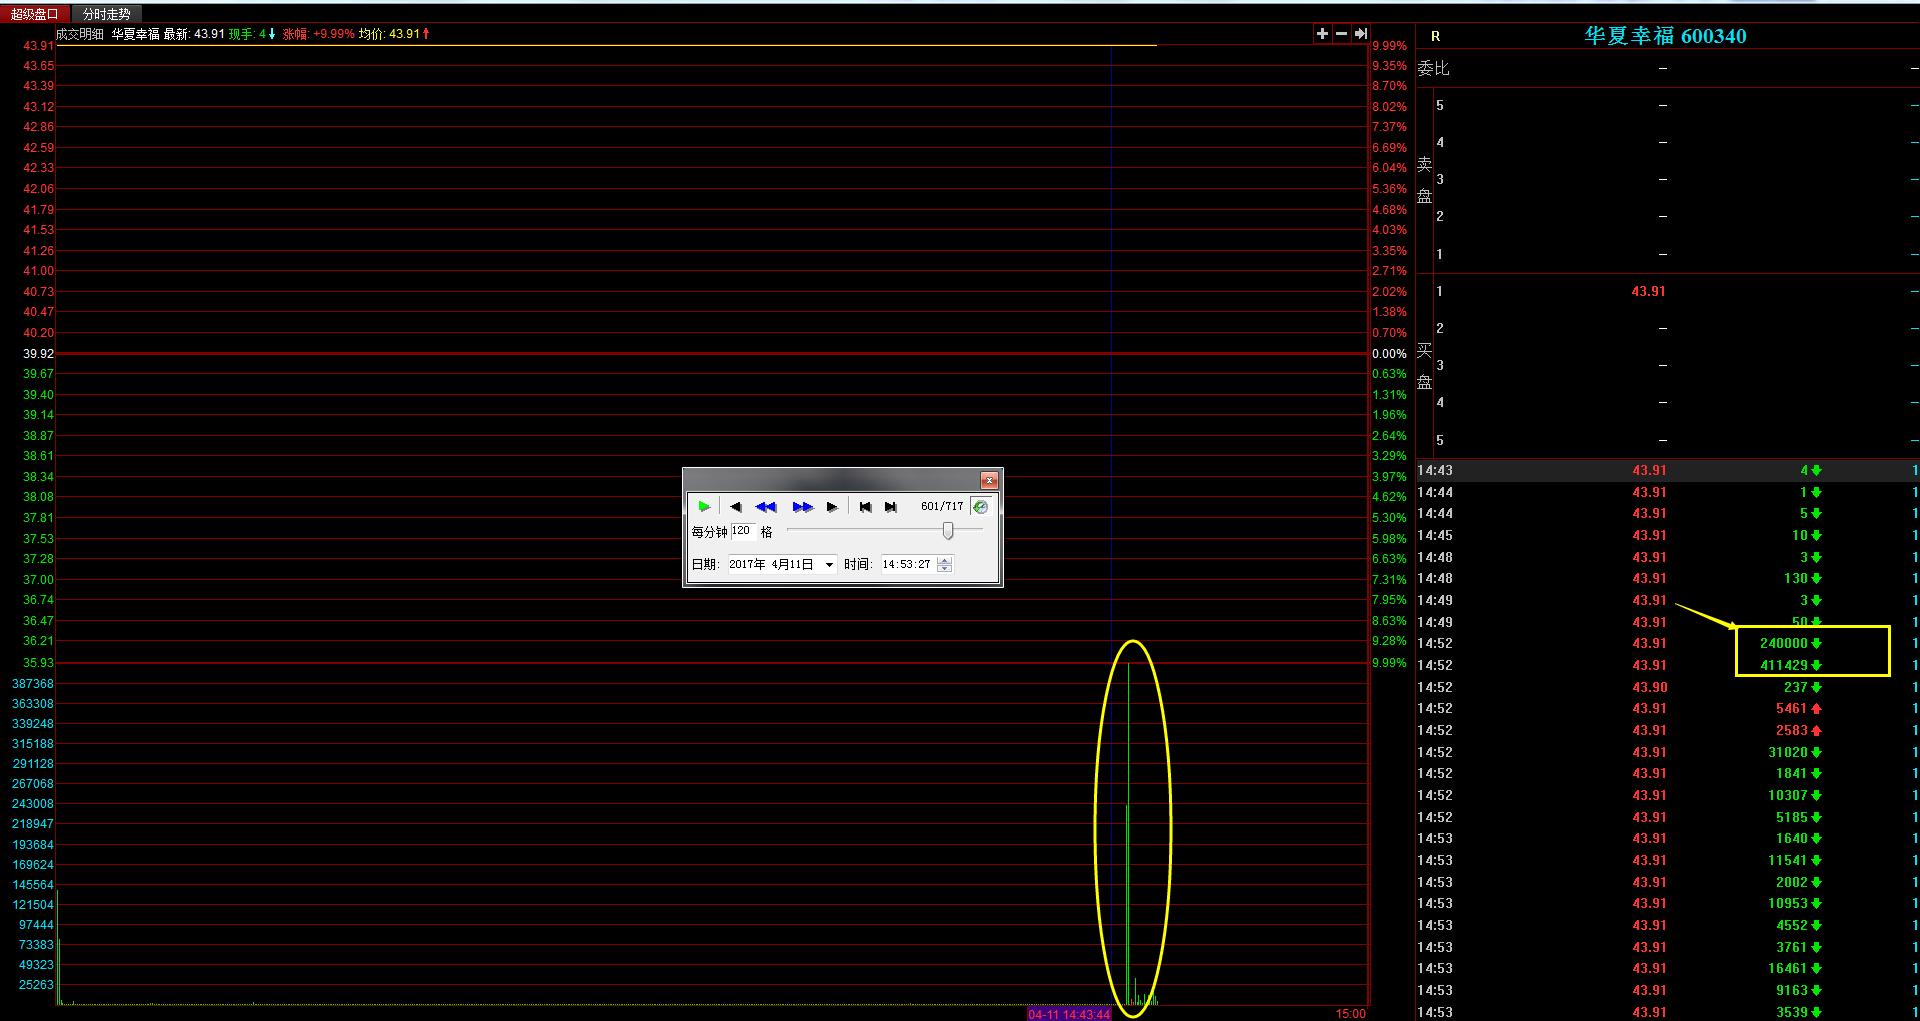Image resolution: width=1920 pixels, height=1021 pixels.
Task: Click the jump-to-end arrow icon on chart toolbar
Action: point(1360,34)
